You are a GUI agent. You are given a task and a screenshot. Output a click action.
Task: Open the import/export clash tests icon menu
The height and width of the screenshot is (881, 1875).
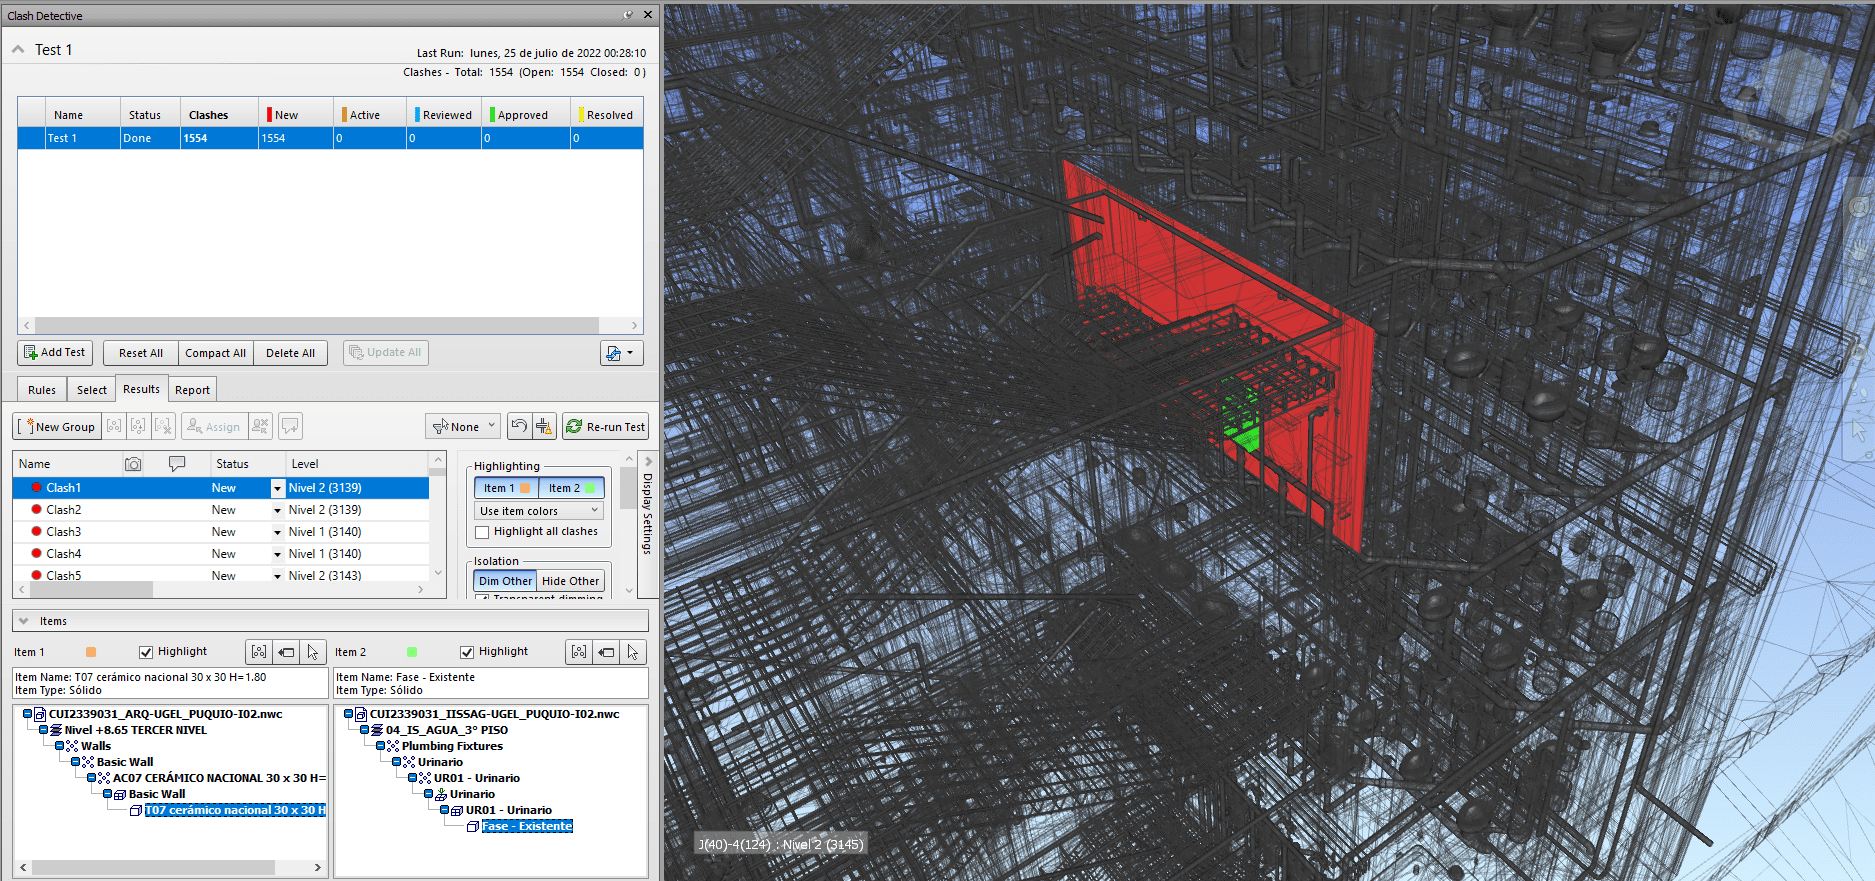pyautogui.click(x=621, y=353)
